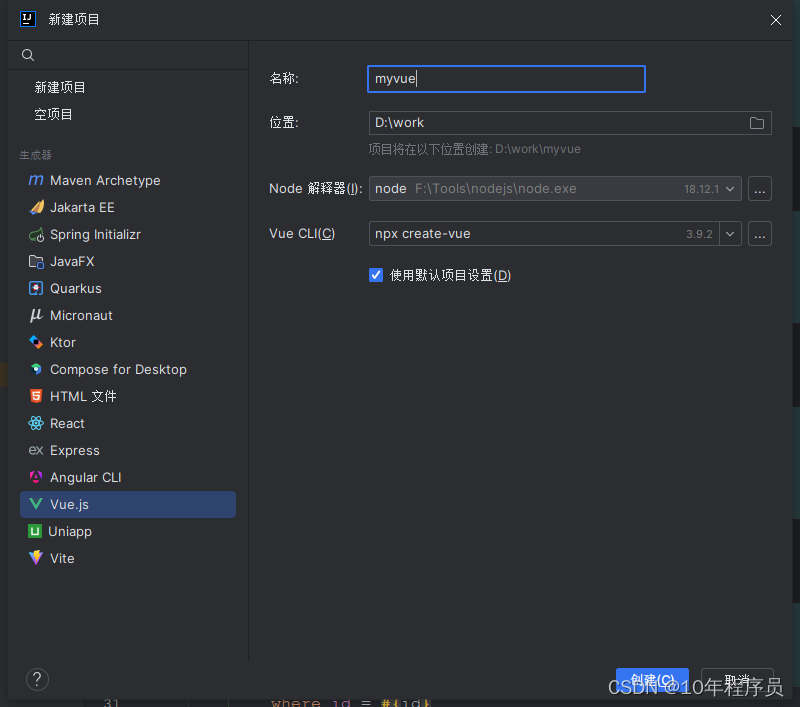Click the Spring Initializr leaf icon
Viewport: 800px width, 707px height.
coord(36,235)
